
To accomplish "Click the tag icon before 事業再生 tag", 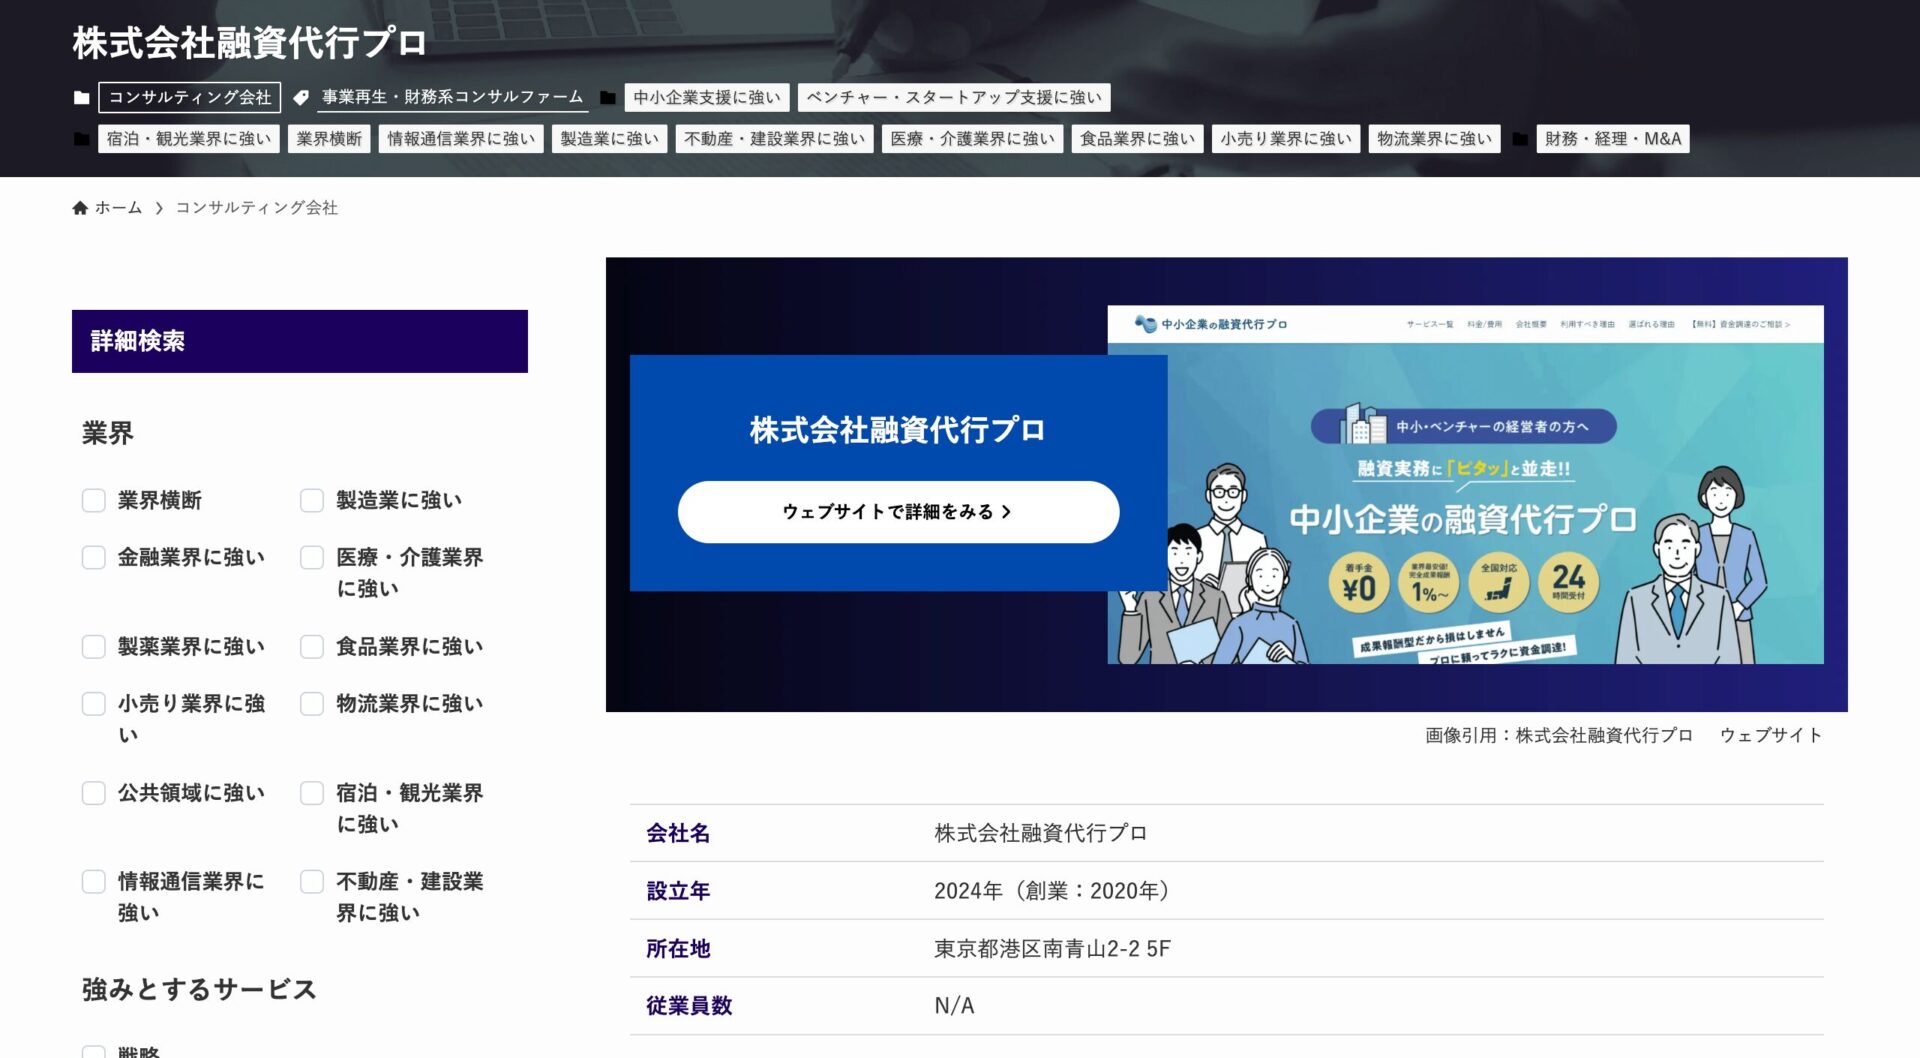I will [x=300, y=98].
